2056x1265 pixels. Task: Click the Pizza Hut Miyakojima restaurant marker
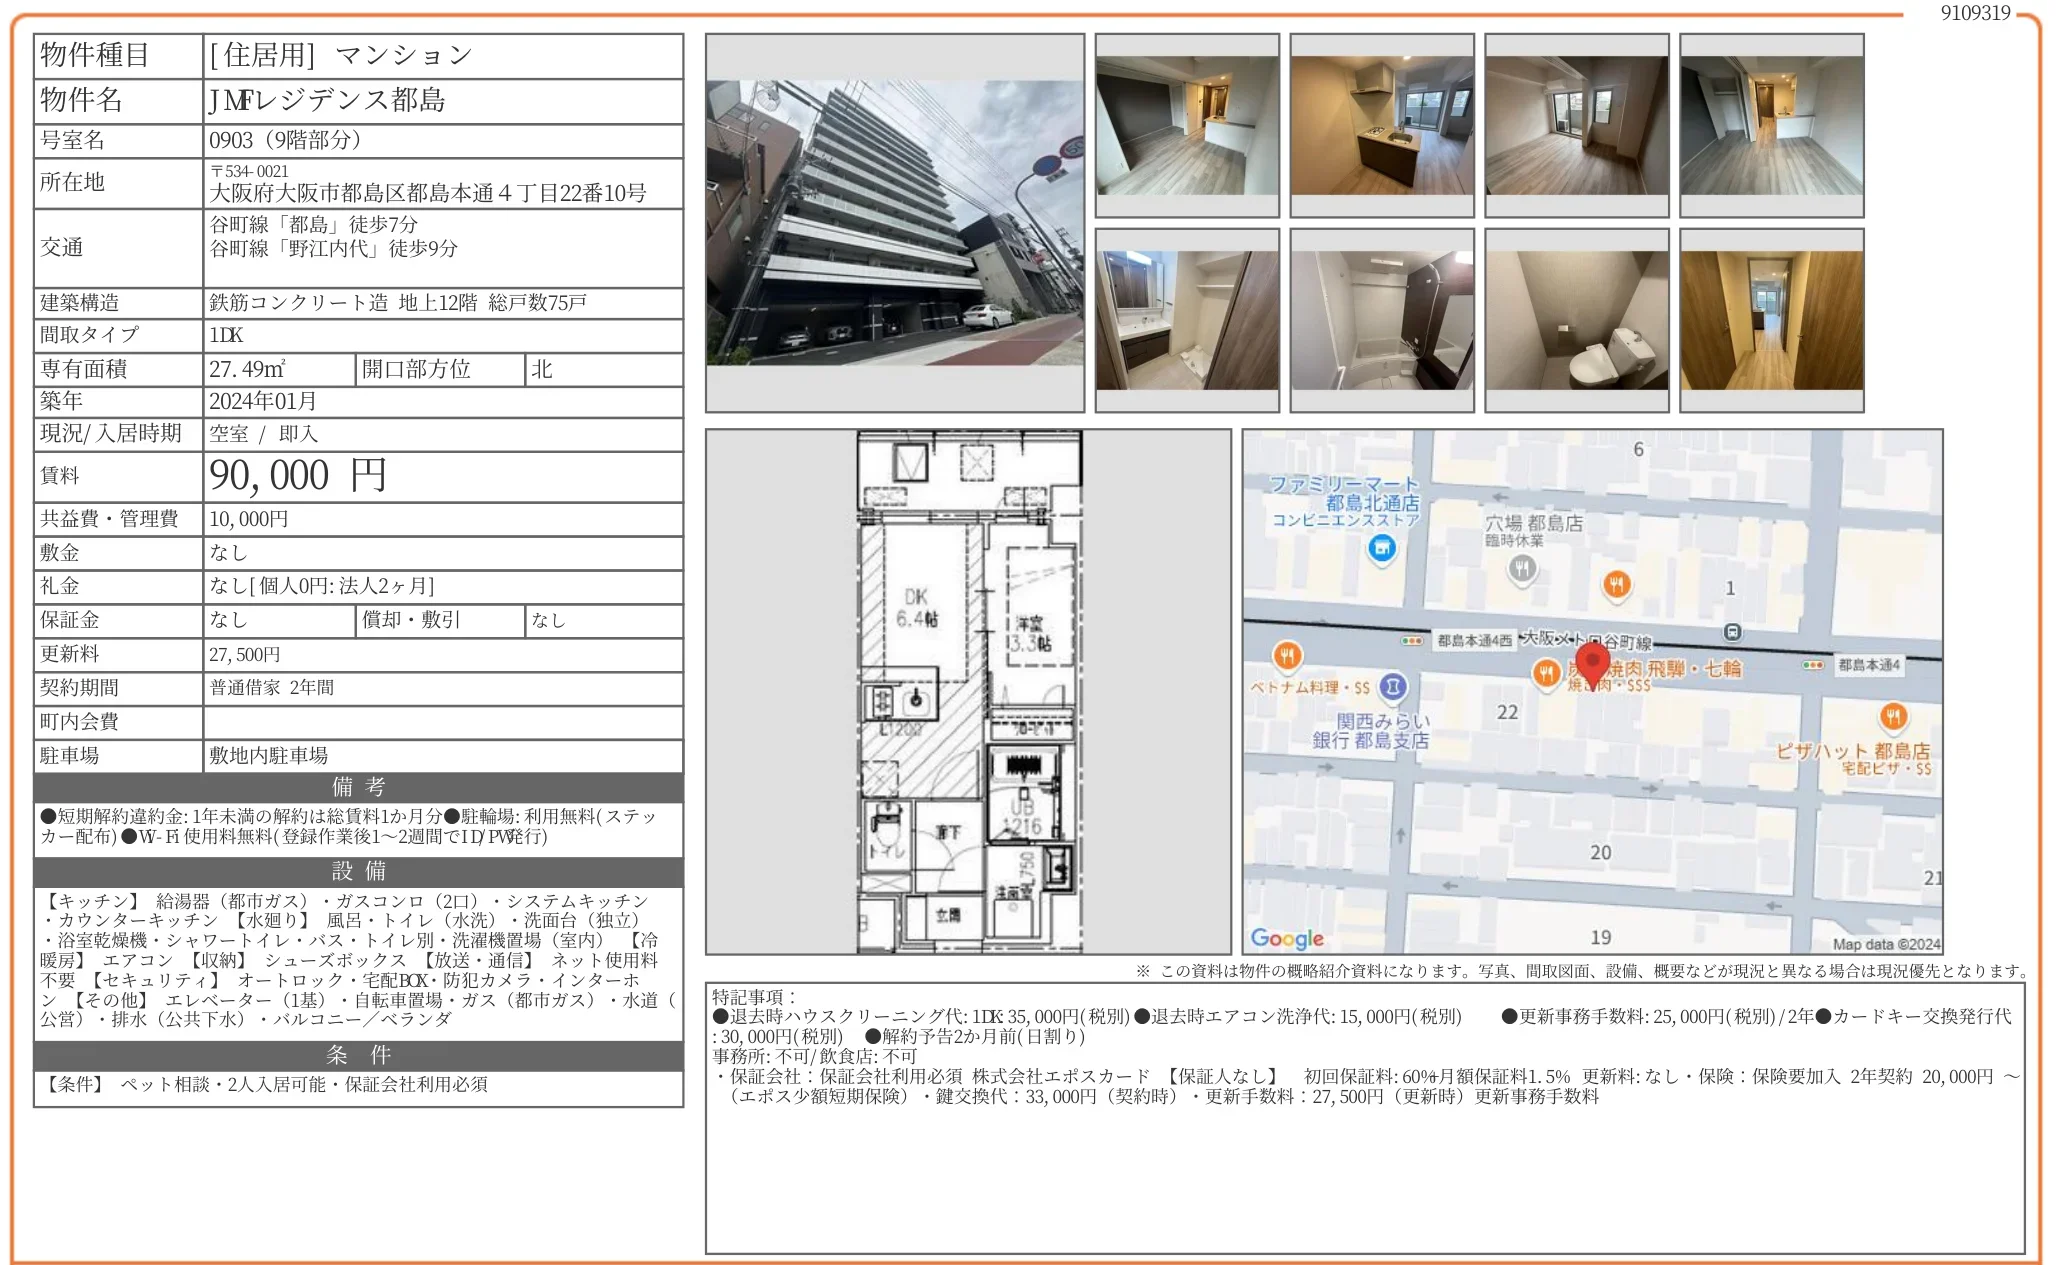pyautogui.click(x=1892, y=716)
